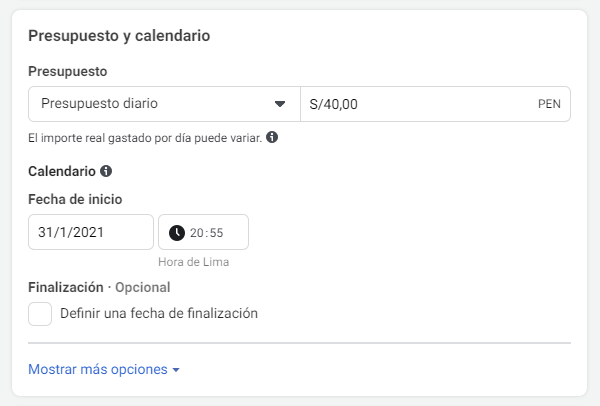Click the info icon beside daily spend note
The height and width of the screenshot is (406, 600).
click(x=272, y=137)
